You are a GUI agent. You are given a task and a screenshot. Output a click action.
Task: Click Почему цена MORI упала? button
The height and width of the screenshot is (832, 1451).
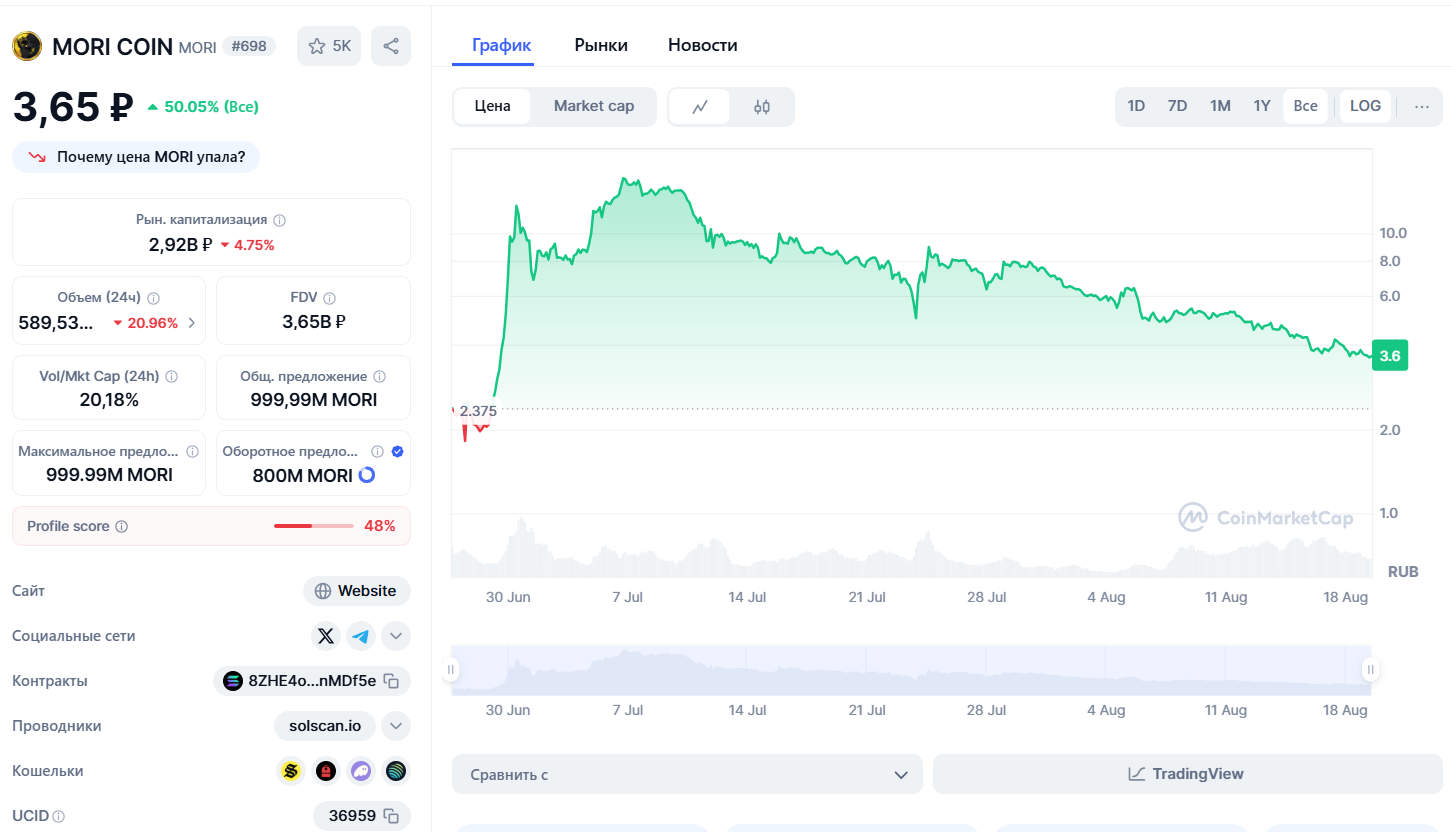[x=136, y=157]
